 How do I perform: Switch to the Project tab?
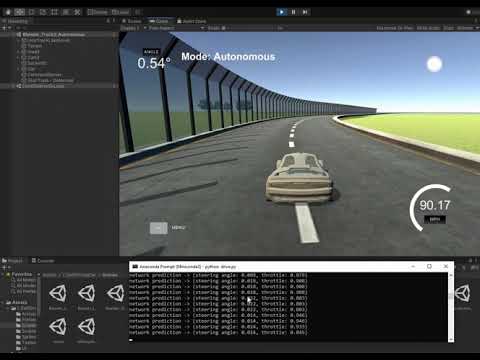point(13,260)
